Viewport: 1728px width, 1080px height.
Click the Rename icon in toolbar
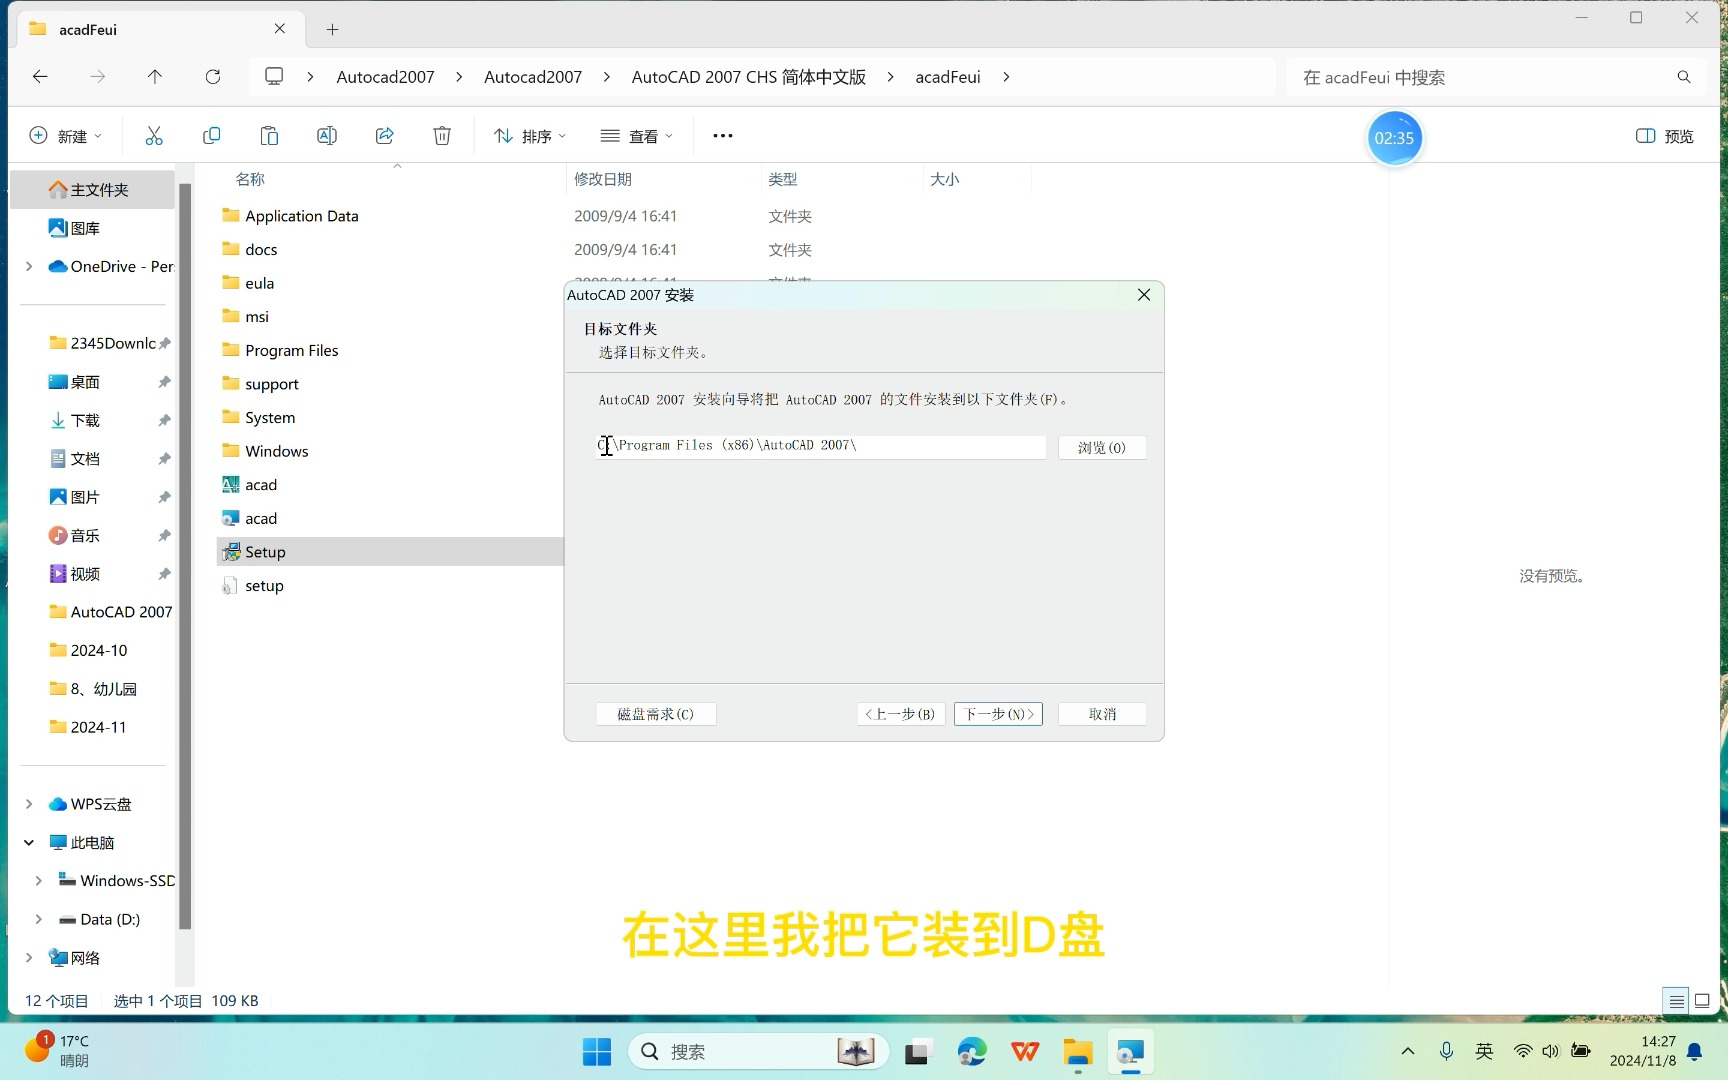[327, 136]
